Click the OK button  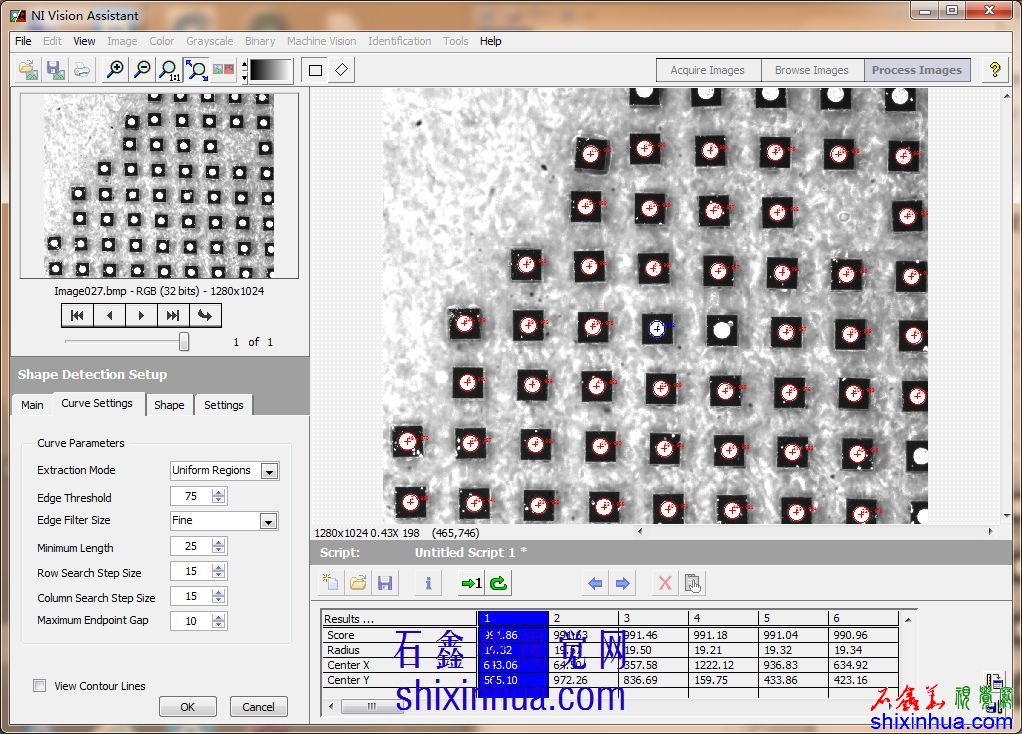[x=187, y=707]
